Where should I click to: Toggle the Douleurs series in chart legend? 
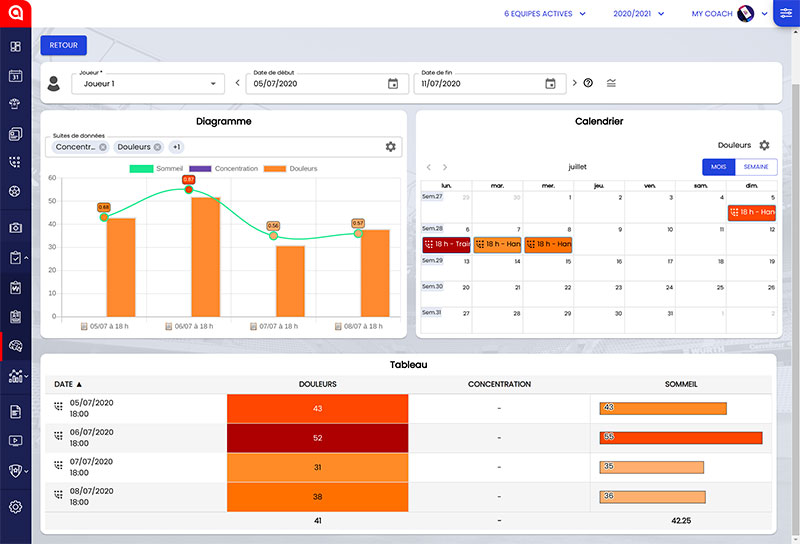[x=290, y=168]
